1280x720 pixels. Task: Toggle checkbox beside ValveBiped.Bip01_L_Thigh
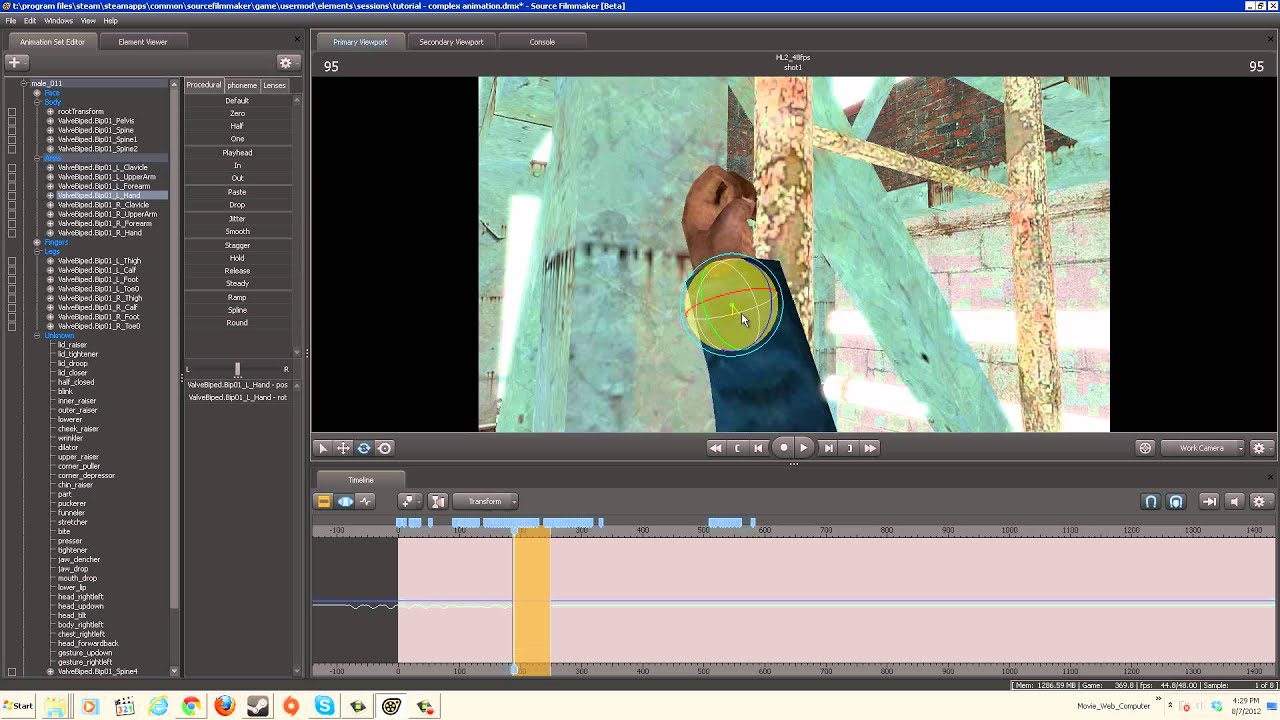click(12, 261)
